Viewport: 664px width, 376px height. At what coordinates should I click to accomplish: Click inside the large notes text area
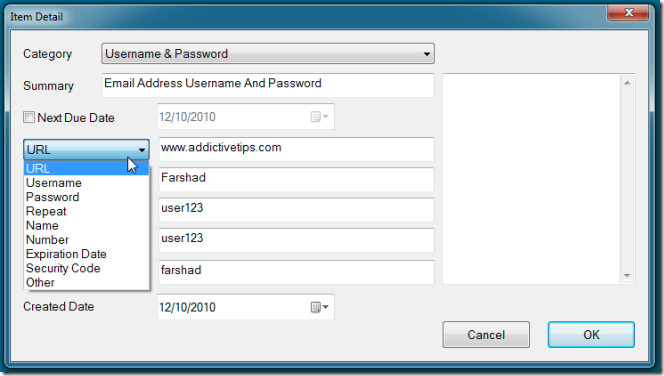click(531, 179)
